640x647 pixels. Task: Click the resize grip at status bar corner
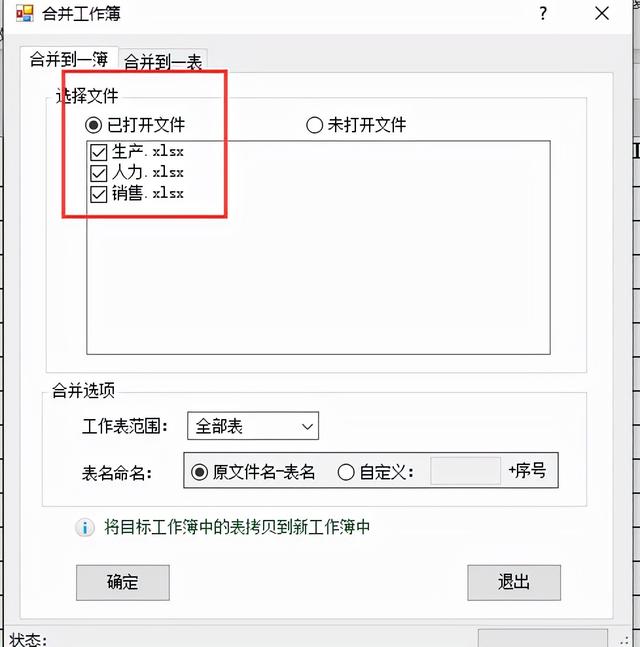(x=625, y=641)
